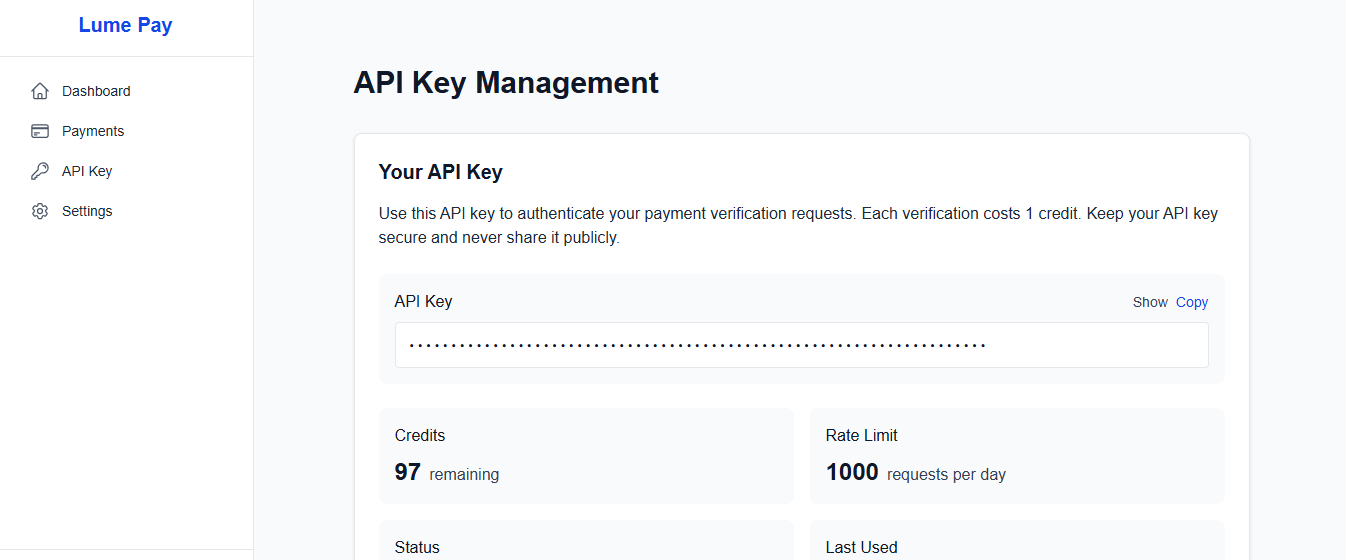Click the masked API key field
The image size is (1346, 560).
802,345
